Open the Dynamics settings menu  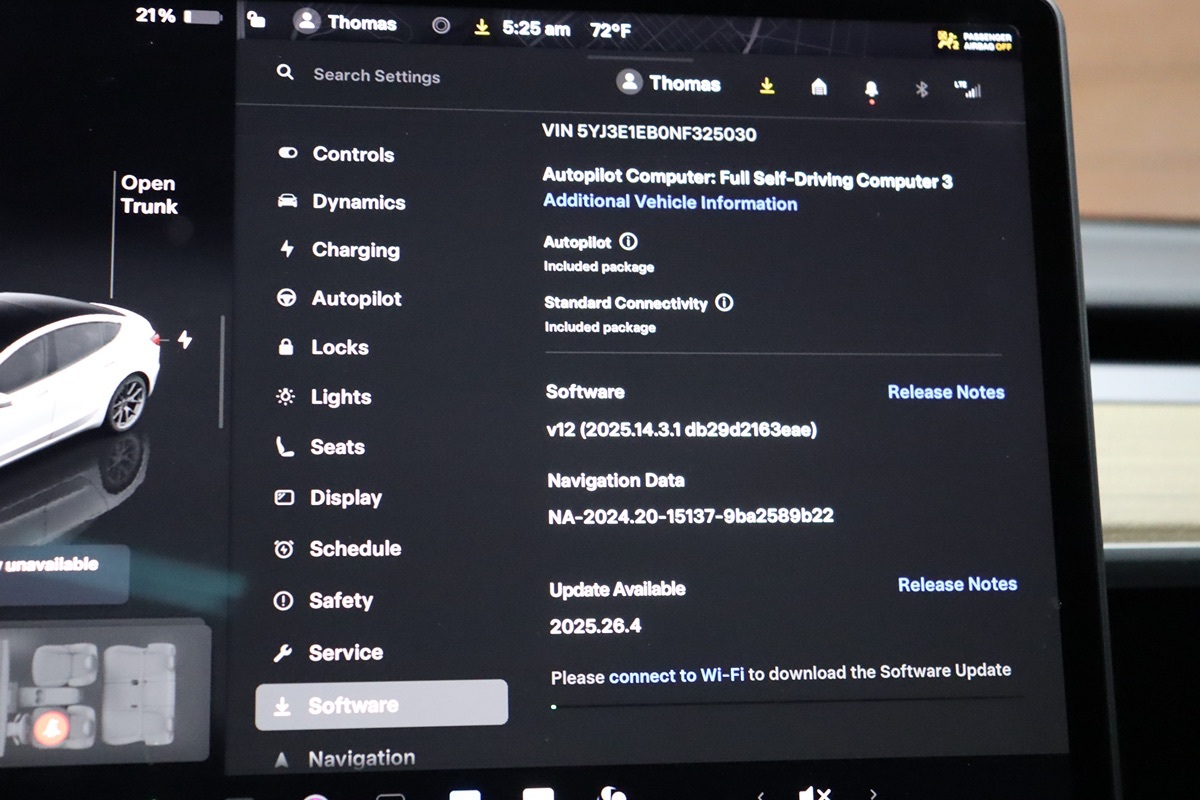point(341,202)
